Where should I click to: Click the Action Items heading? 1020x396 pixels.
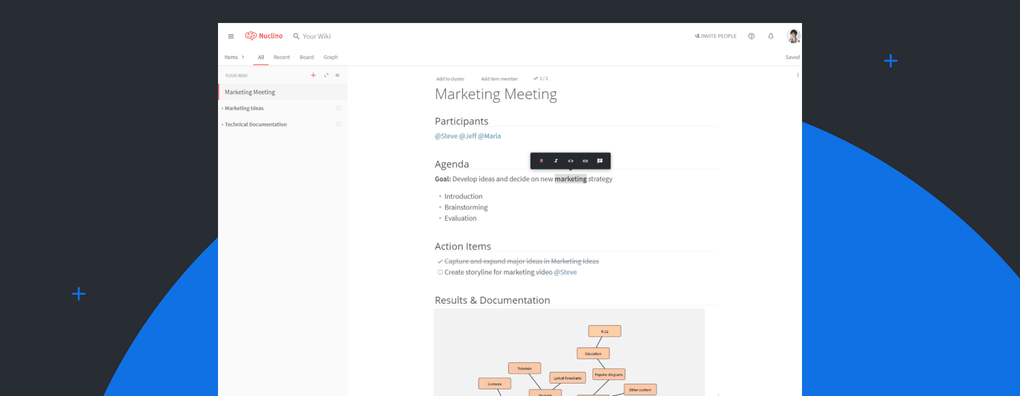click(463, 246)
